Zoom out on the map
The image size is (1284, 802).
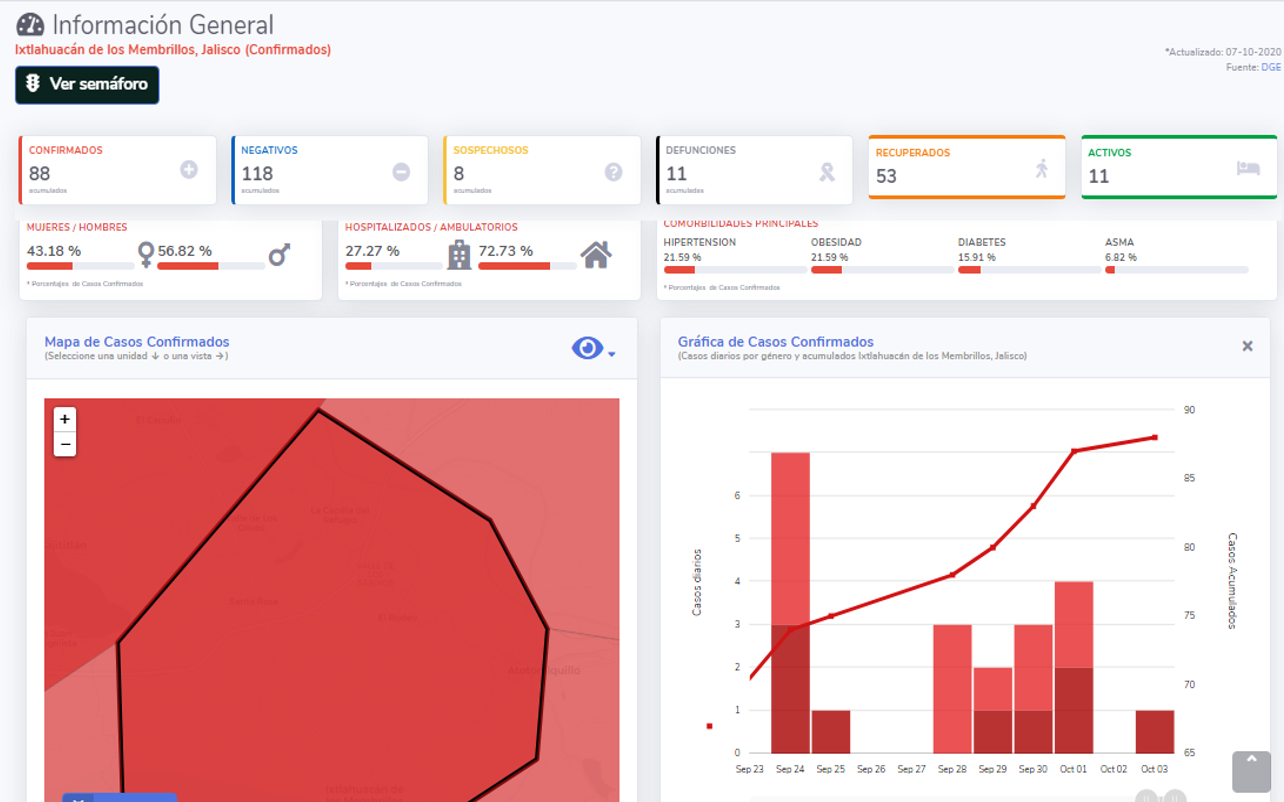pos(65,444)
